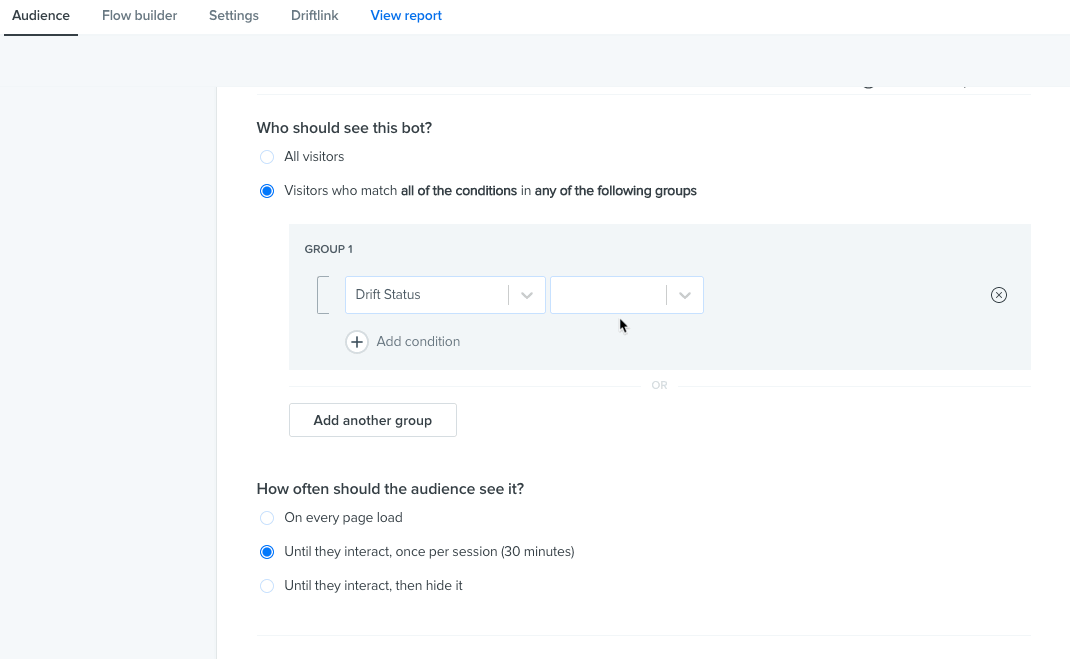Choose Until they interact, once per session

[267, 552]
